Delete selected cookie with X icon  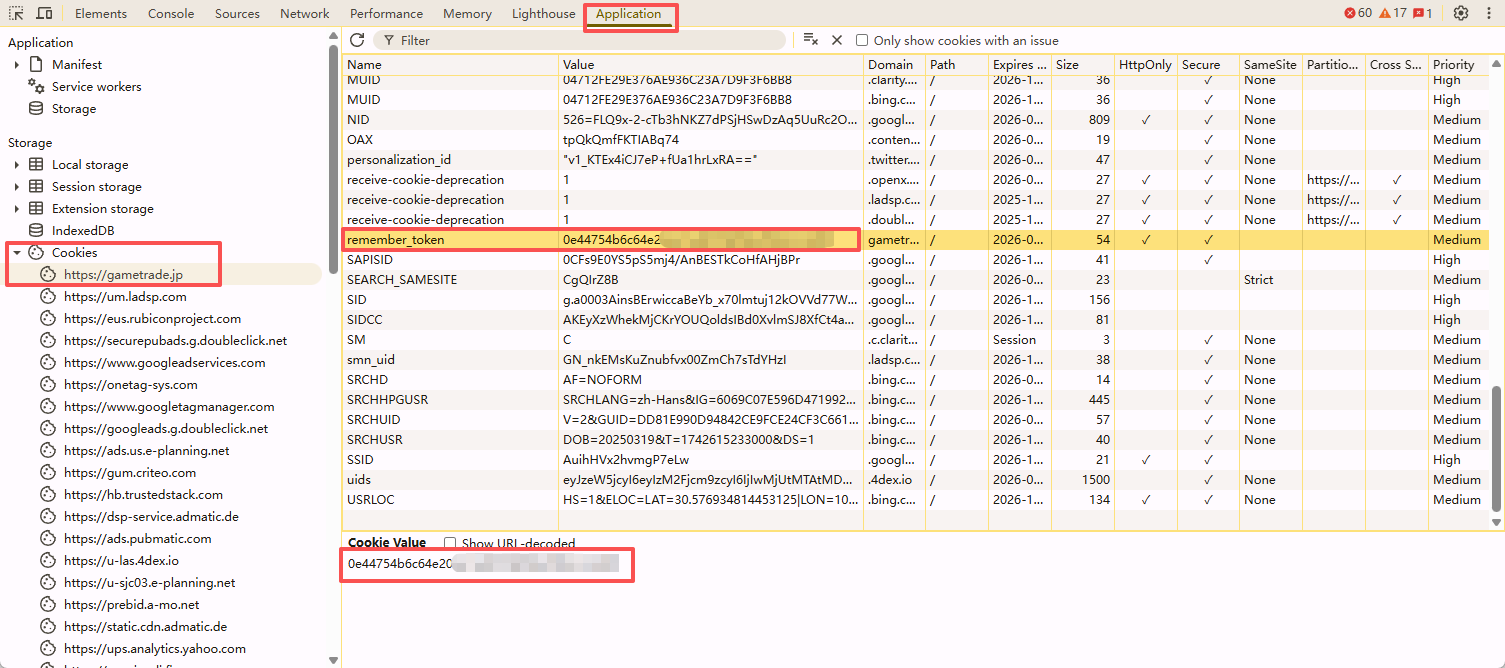point(837,40)
